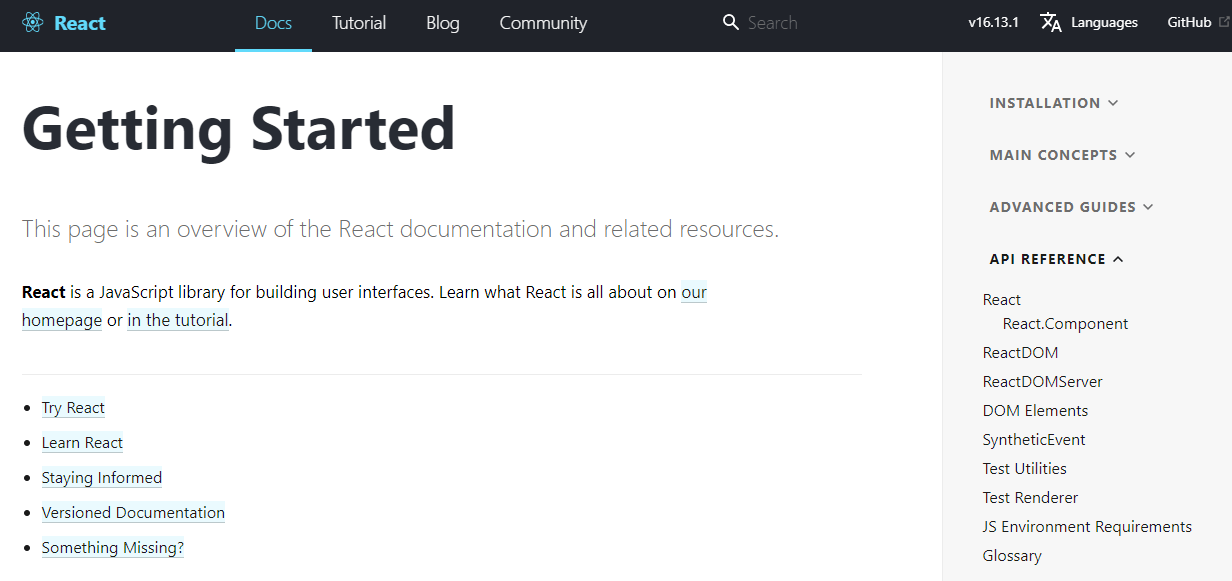Viewport: 1232px width, 581px height.
Task: Click the Versioned Documentation link
Action: pyautogui.click(x=133, y=513)
